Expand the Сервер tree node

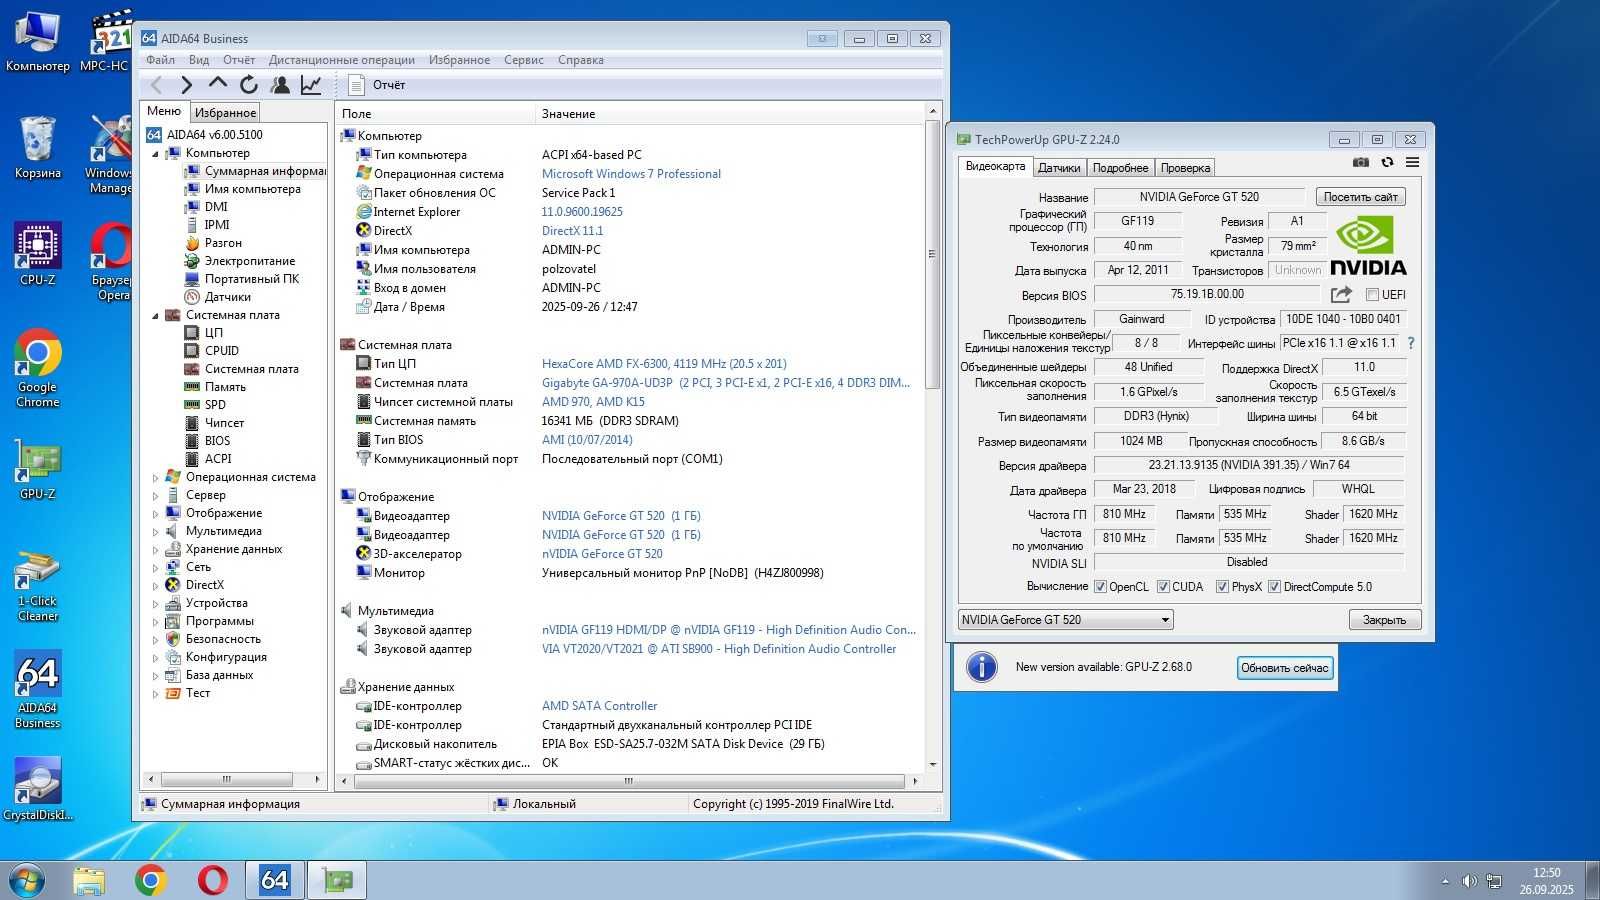tap(155, 496)
